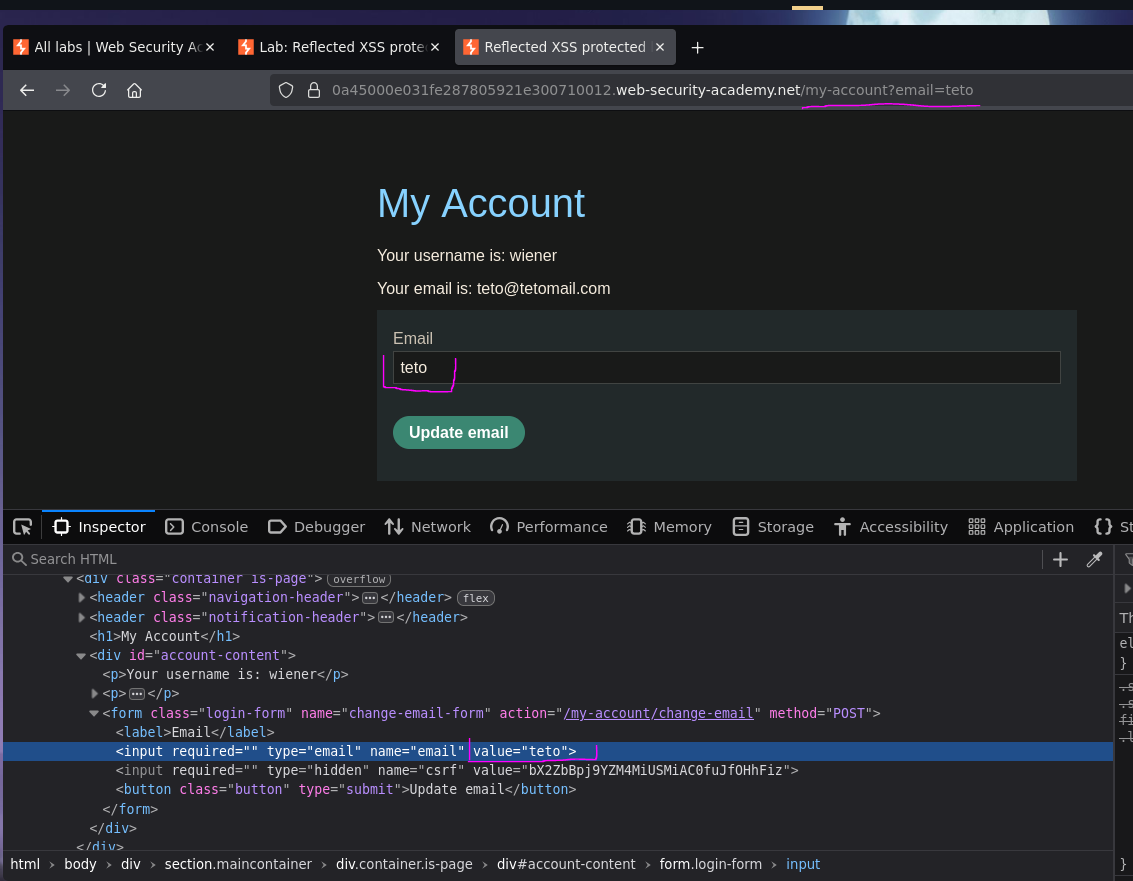Open a new browser tab
Image resolution: width=1133 pixels, height=881 pixels.
point(697,48)
